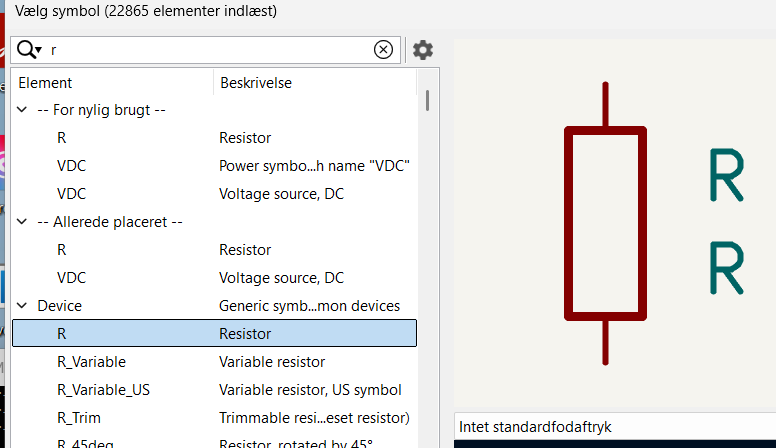Click the symbol list vertical scrollbar thumb
Screen dimensions: 776x448
[x=427, y=101]
